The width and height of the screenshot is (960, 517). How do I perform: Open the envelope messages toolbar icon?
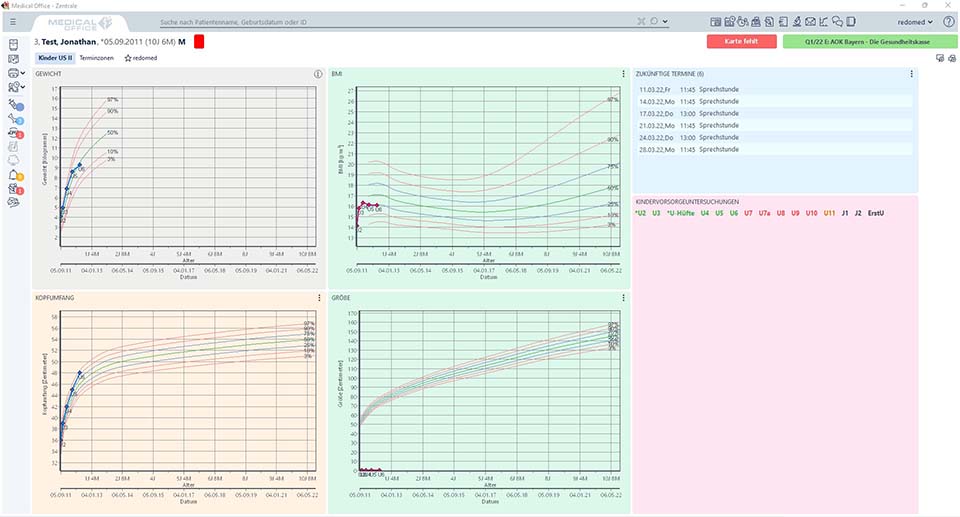tap(810, 22)
